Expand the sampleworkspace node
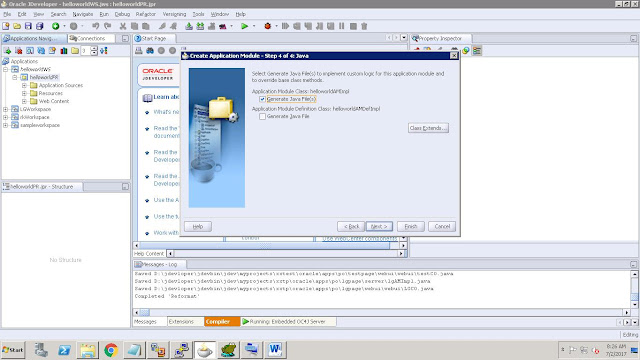This screenshot has width=640, height=360. 6,125
